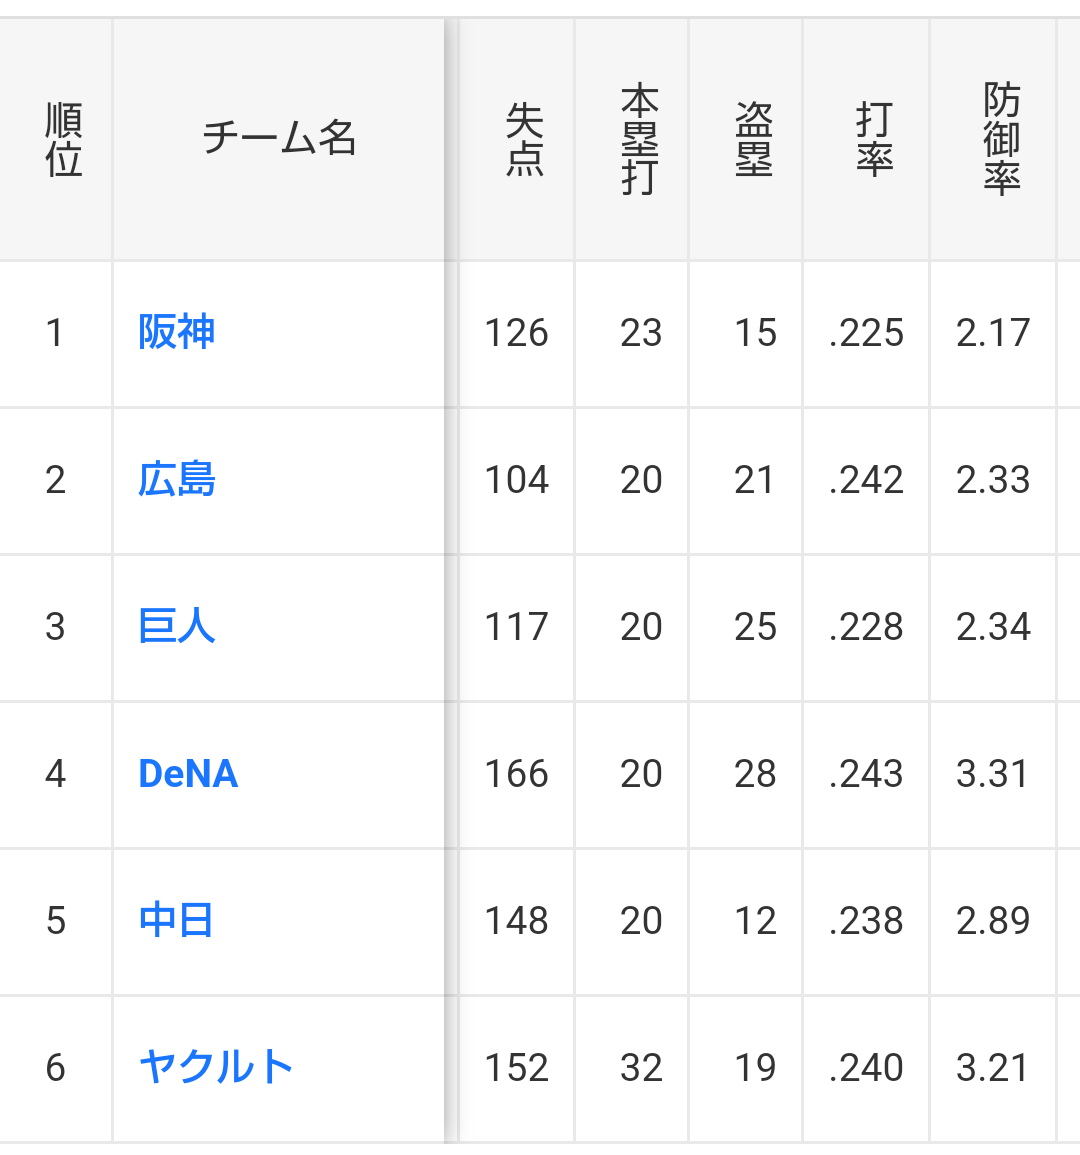The height and width of the screenshot is (1155, 1080).
Task: Click the 防御率 column header
Action: pos(1000,139)
